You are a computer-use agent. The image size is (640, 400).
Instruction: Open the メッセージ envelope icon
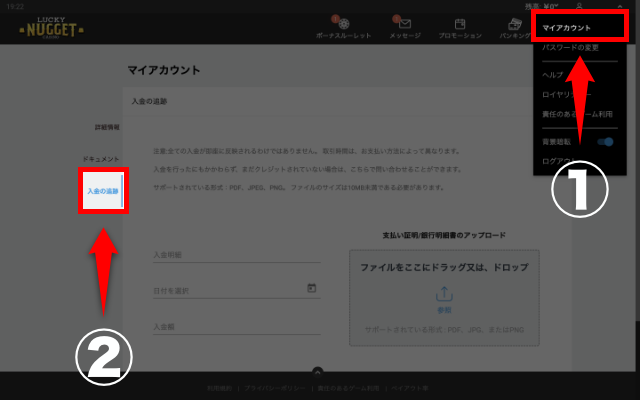(404, 23)
